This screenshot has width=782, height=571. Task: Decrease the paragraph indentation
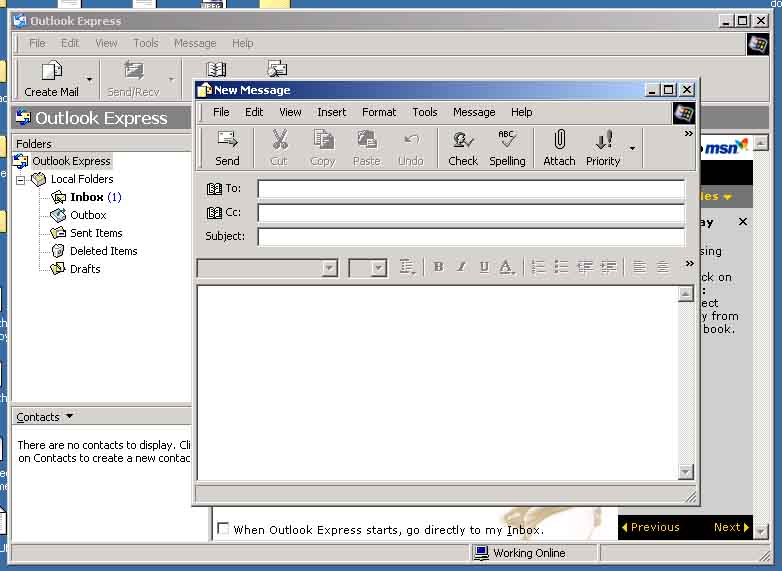pyautogui.click(x=585, y=267)
